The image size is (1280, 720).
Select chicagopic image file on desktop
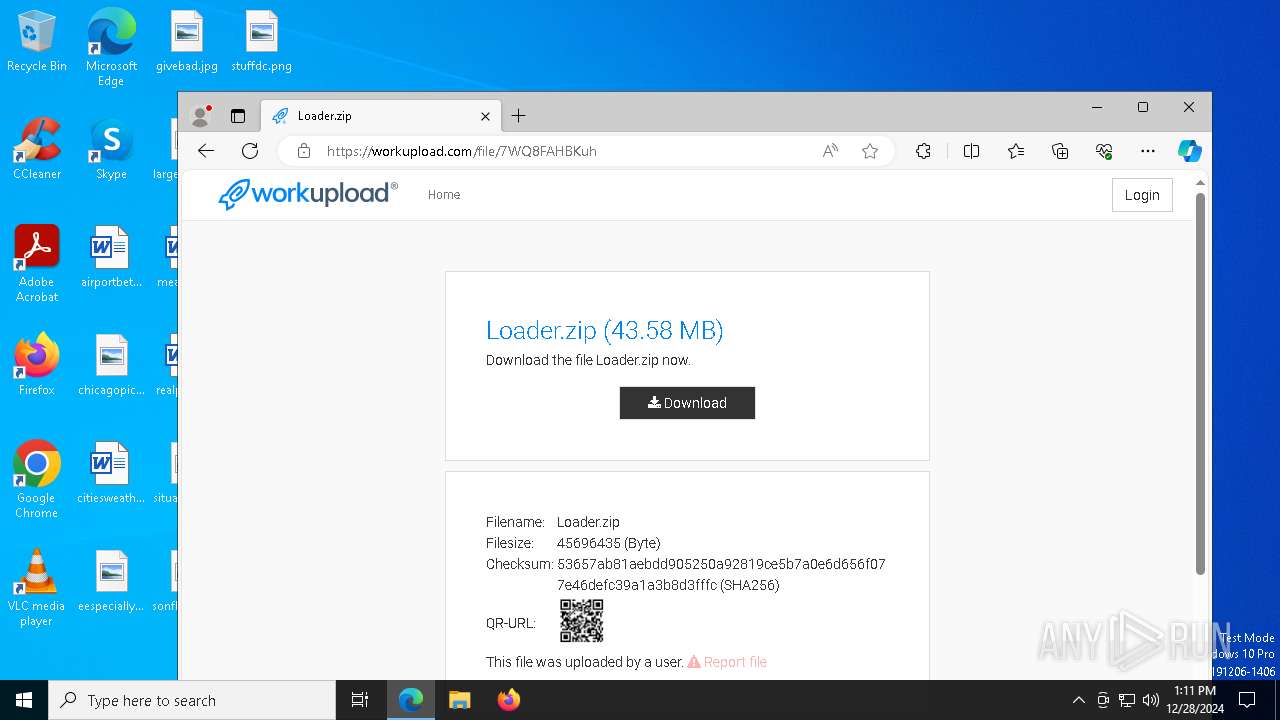click(111, 366)
